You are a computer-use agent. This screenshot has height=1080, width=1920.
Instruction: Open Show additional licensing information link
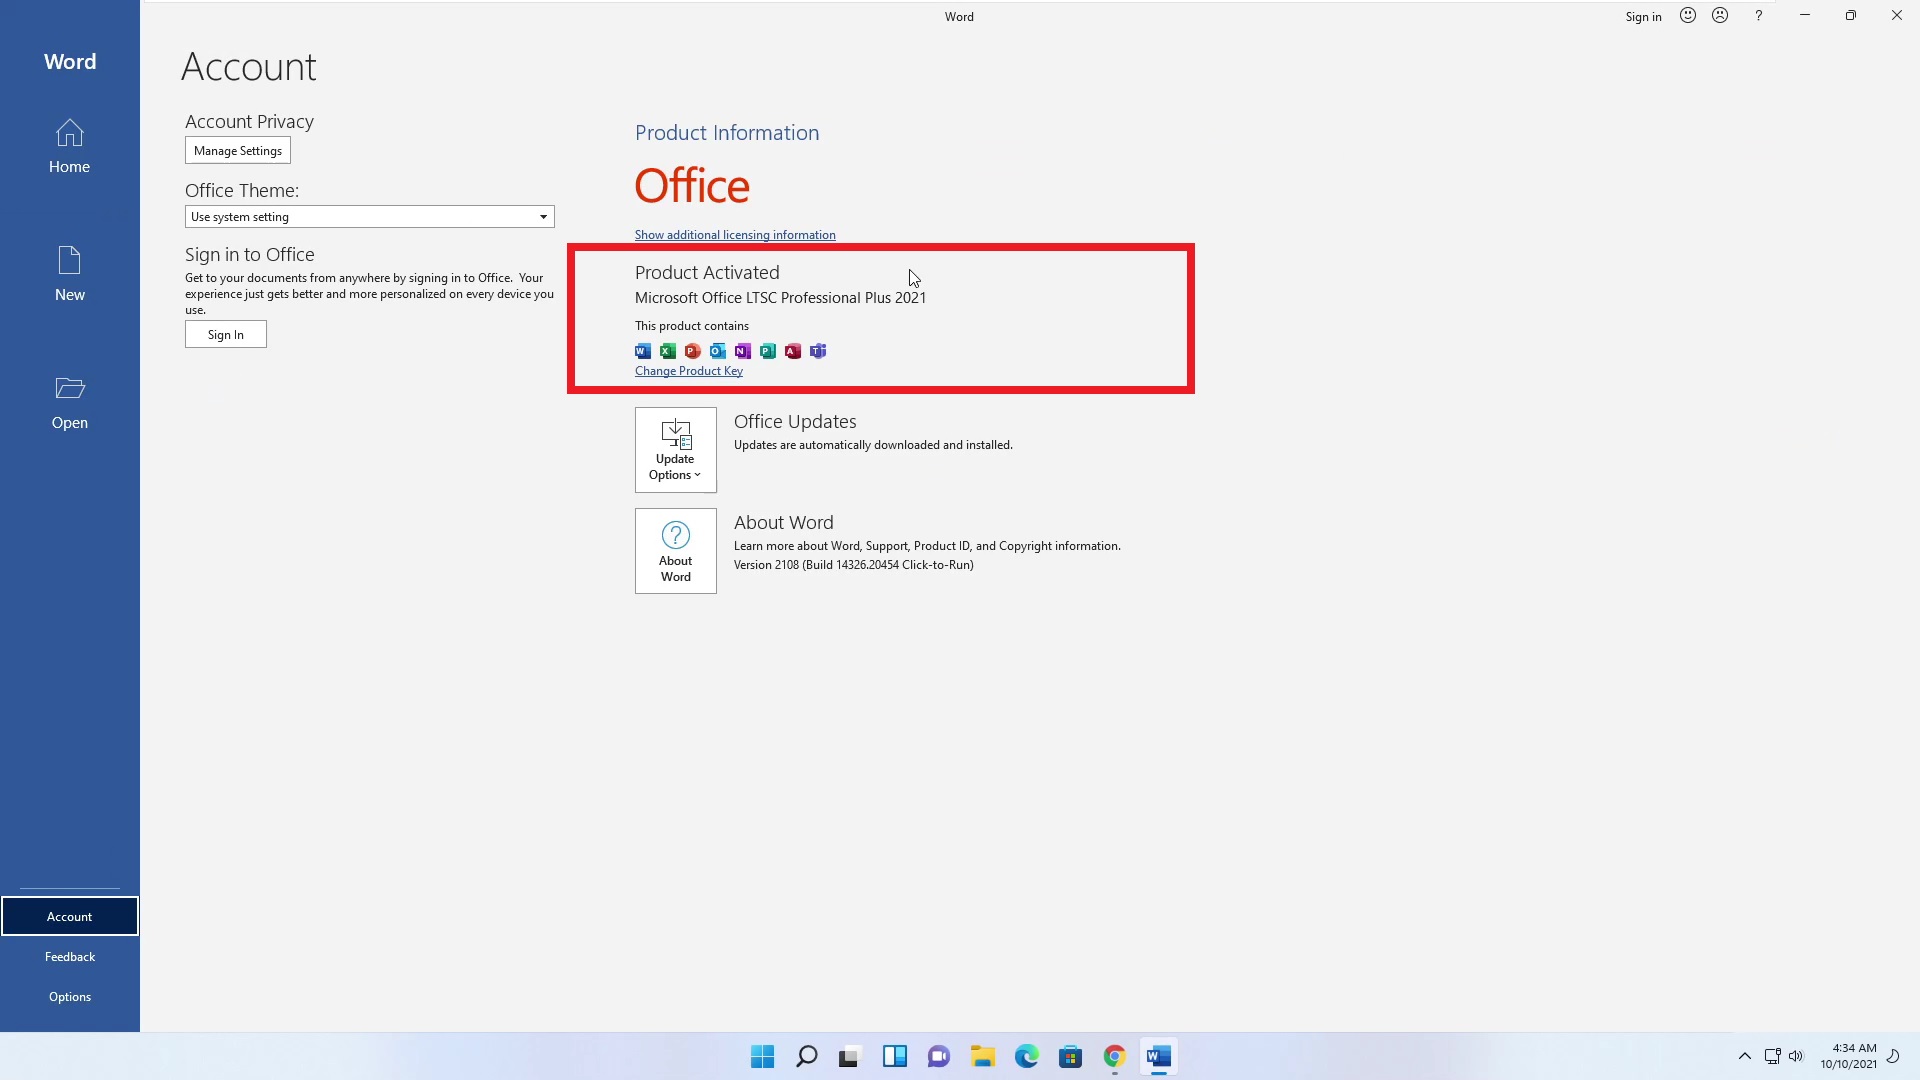click(735, 235)
